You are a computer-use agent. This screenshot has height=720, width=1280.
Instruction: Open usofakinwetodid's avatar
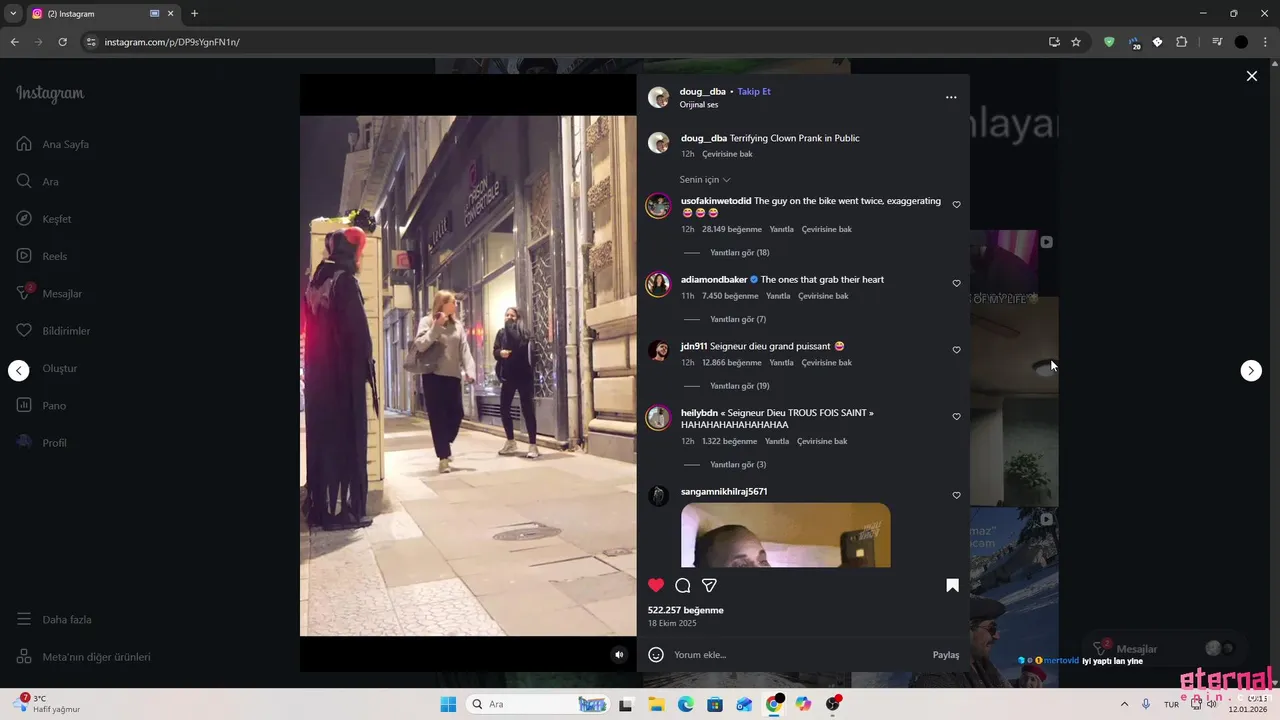(x=658, y=206)
